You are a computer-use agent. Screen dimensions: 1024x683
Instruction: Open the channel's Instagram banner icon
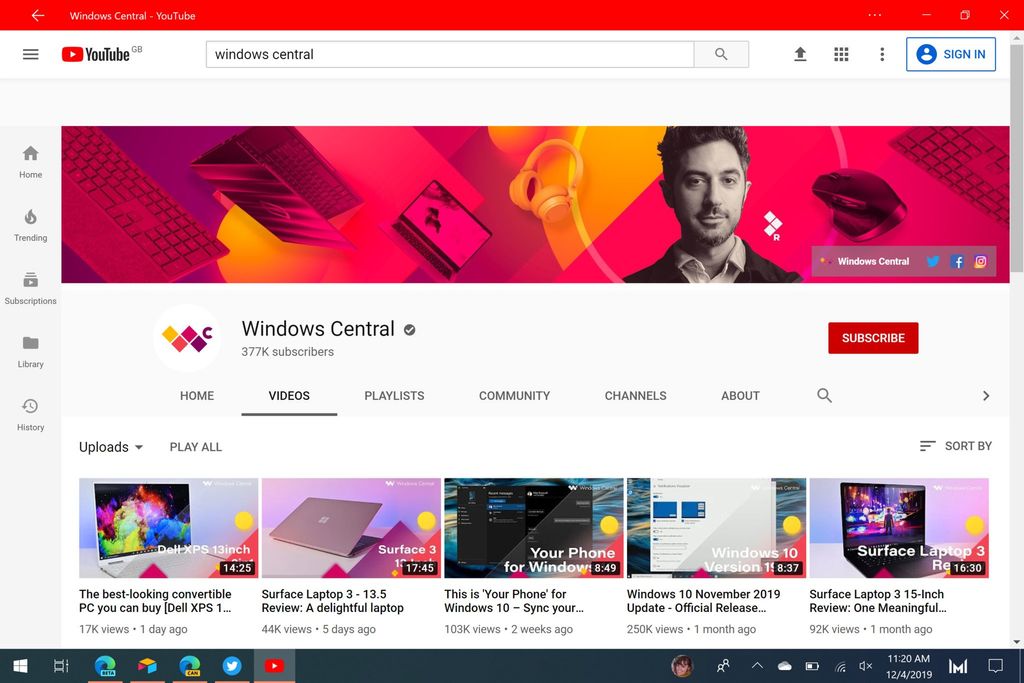click(981, 261)
